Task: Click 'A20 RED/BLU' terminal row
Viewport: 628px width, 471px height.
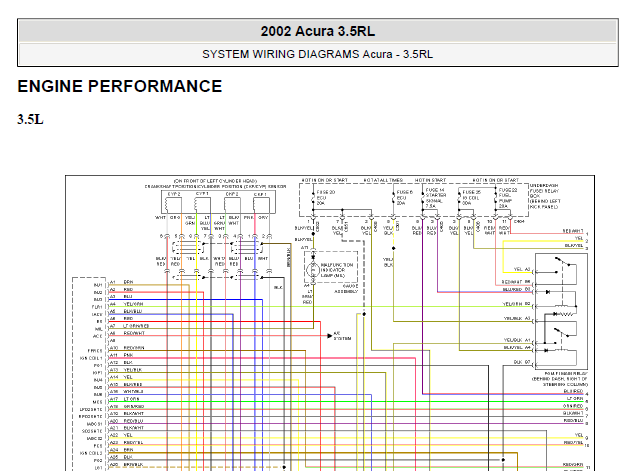Action: 127,421
